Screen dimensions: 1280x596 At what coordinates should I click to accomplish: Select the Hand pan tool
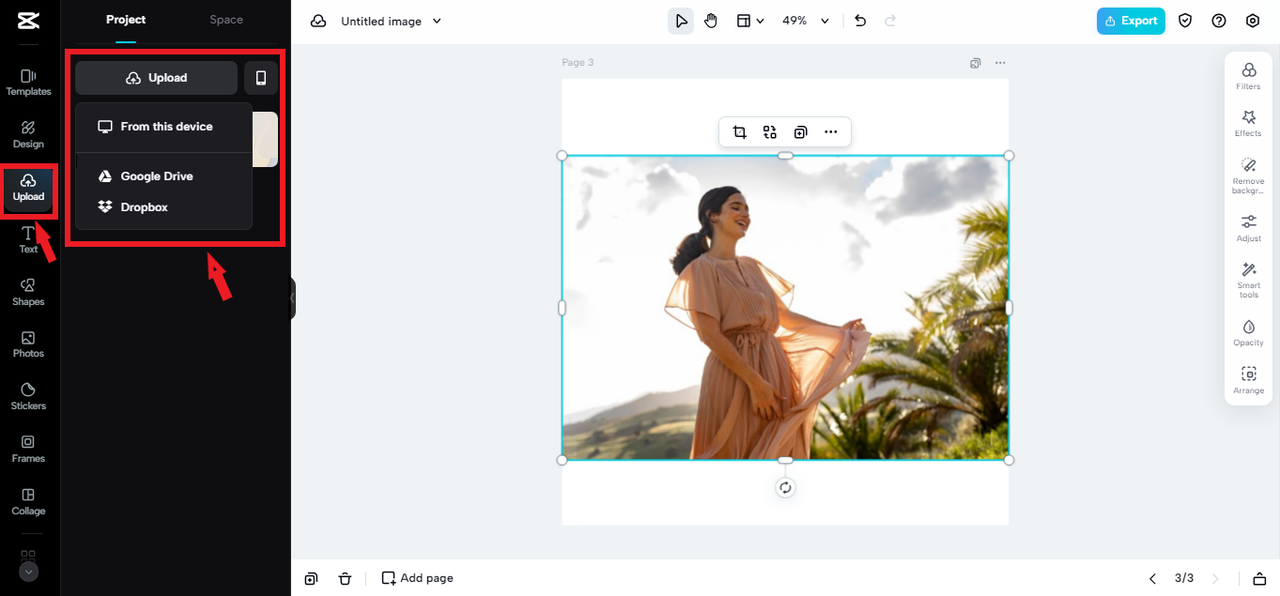coord(711,21)
